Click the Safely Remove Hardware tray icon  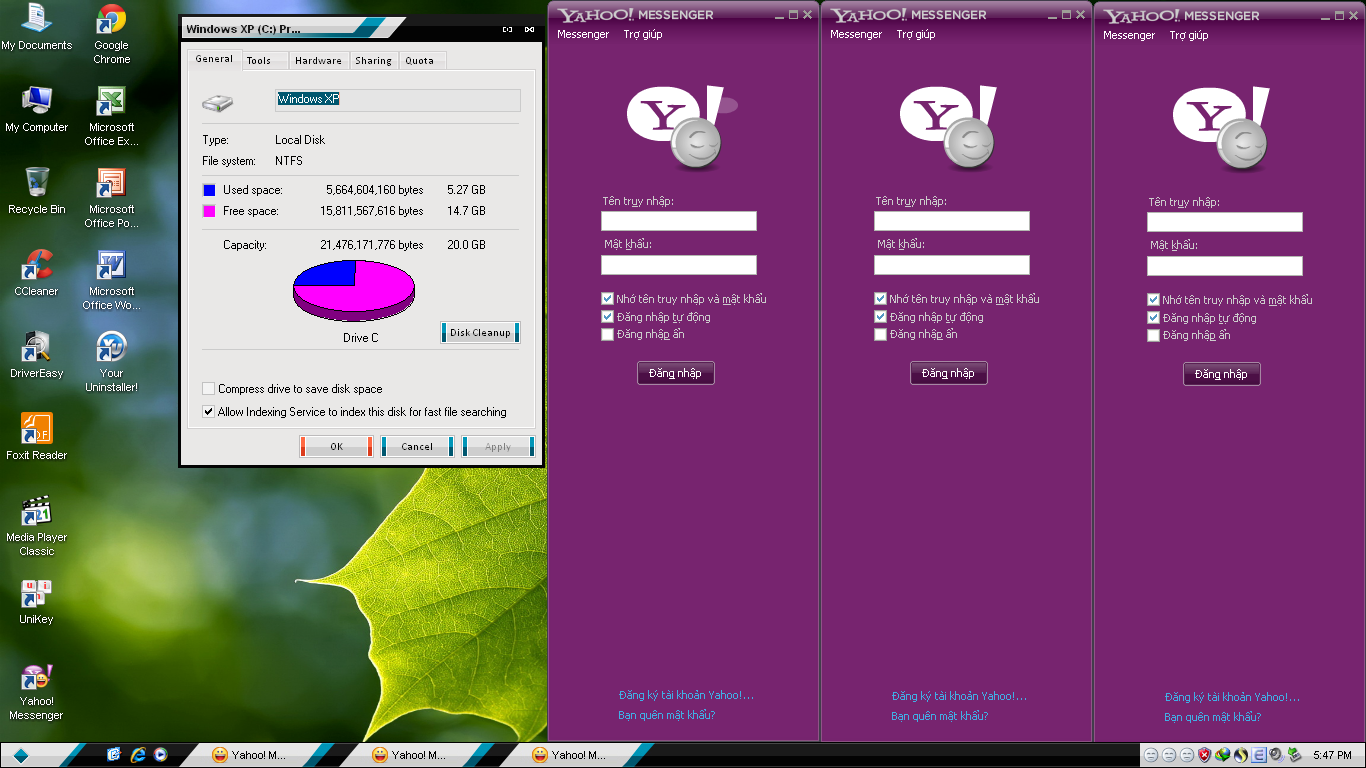point(1294,755)
